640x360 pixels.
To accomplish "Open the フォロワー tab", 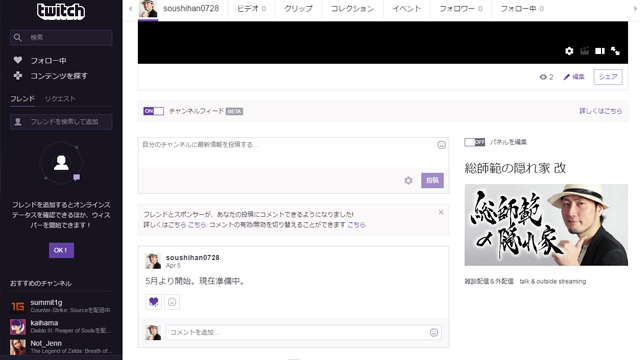I will tap(461, 9).
